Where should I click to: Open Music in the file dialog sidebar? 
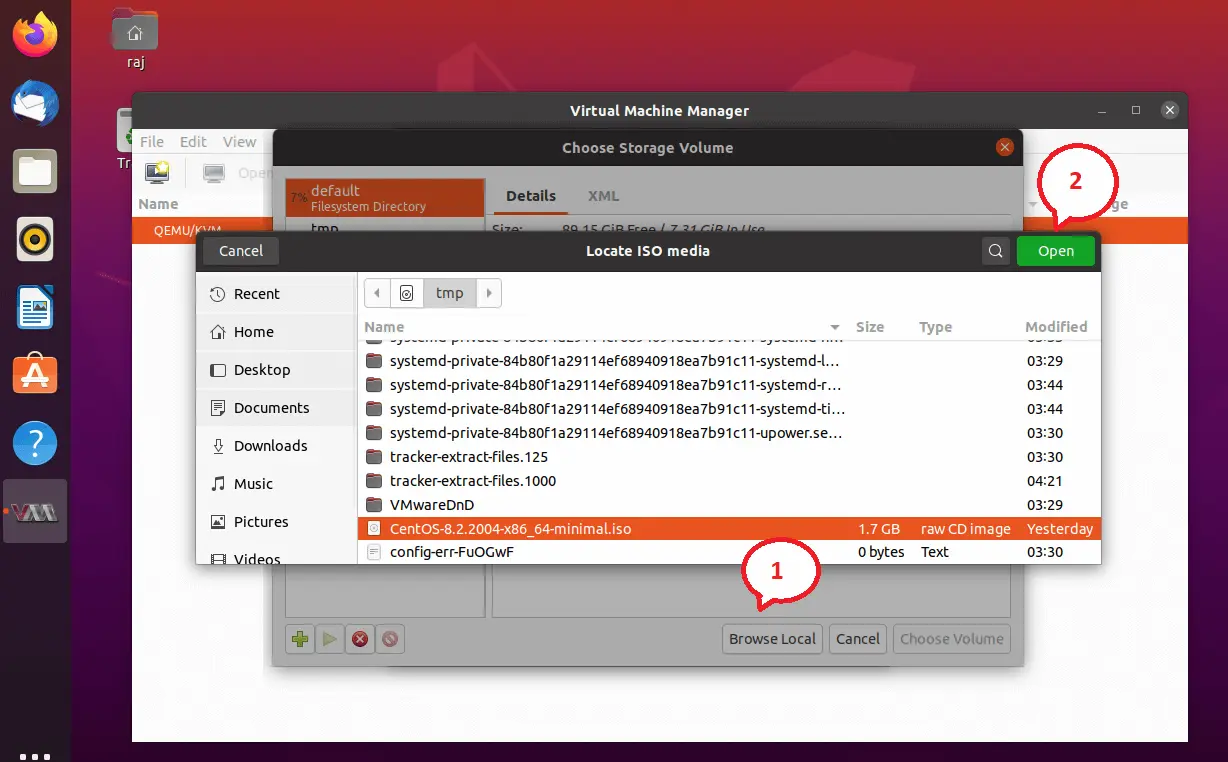click(x=276, y=484)
